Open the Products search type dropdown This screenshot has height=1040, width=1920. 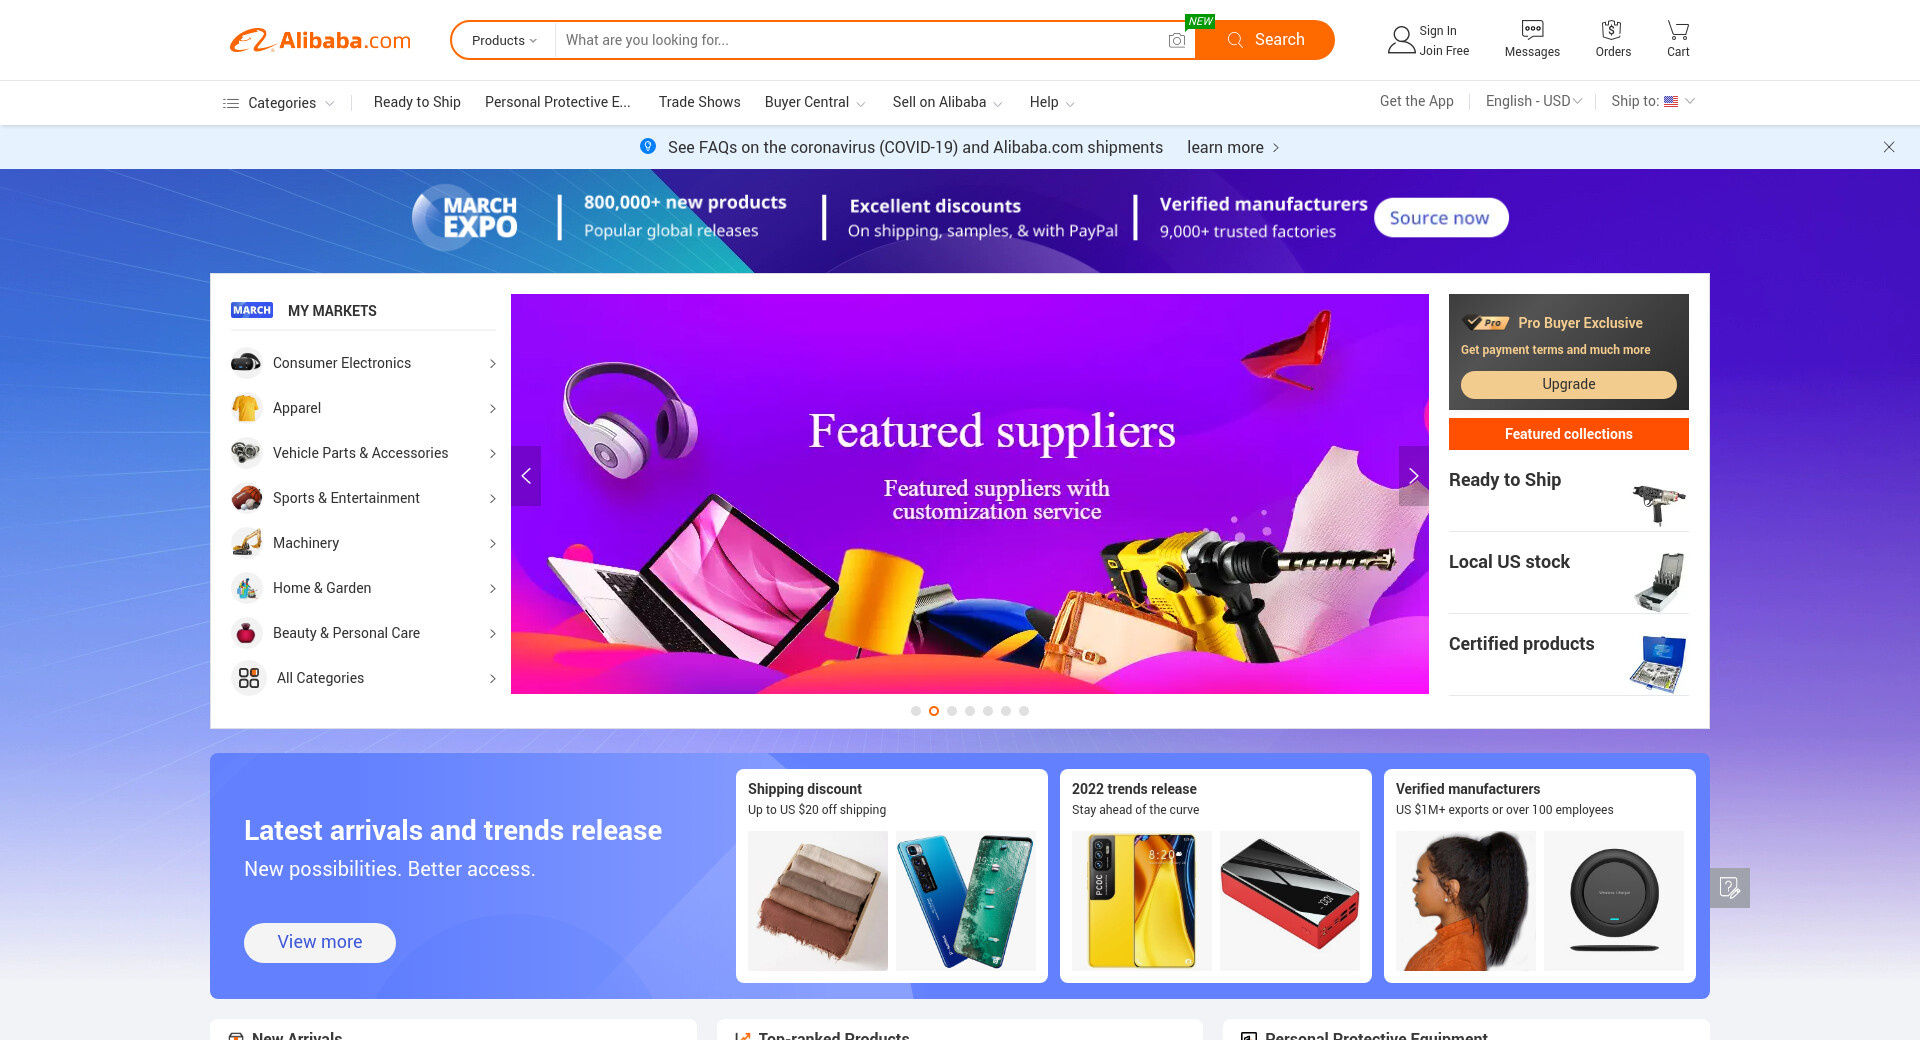pos(504,40)
